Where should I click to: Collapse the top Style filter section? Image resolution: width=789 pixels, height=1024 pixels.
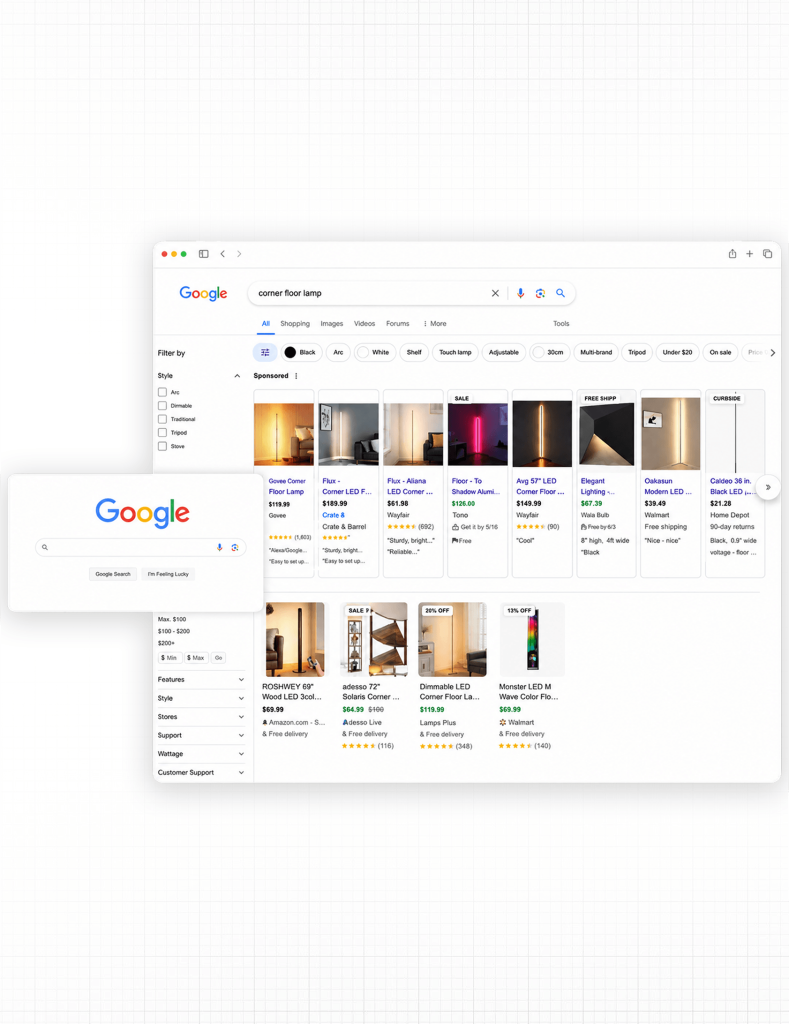[237, 376]
